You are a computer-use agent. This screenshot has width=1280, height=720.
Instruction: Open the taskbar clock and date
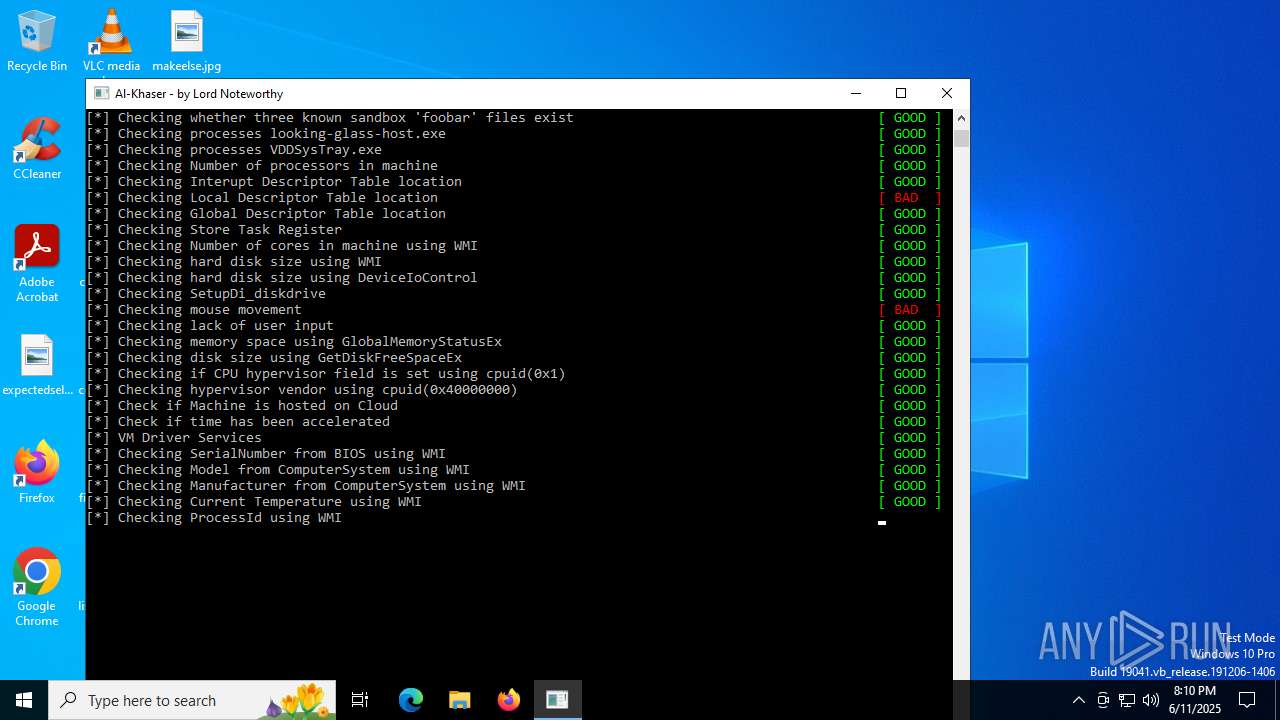[1196, 700]
